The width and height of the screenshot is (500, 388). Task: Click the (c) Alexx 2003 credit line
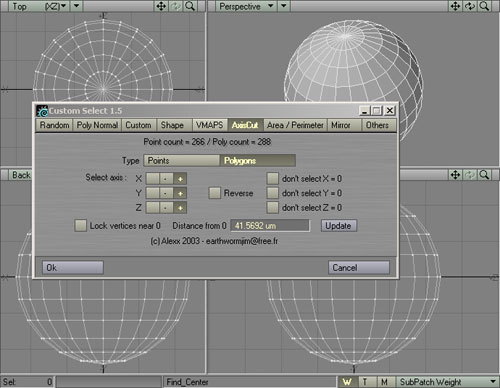(214, 241)
